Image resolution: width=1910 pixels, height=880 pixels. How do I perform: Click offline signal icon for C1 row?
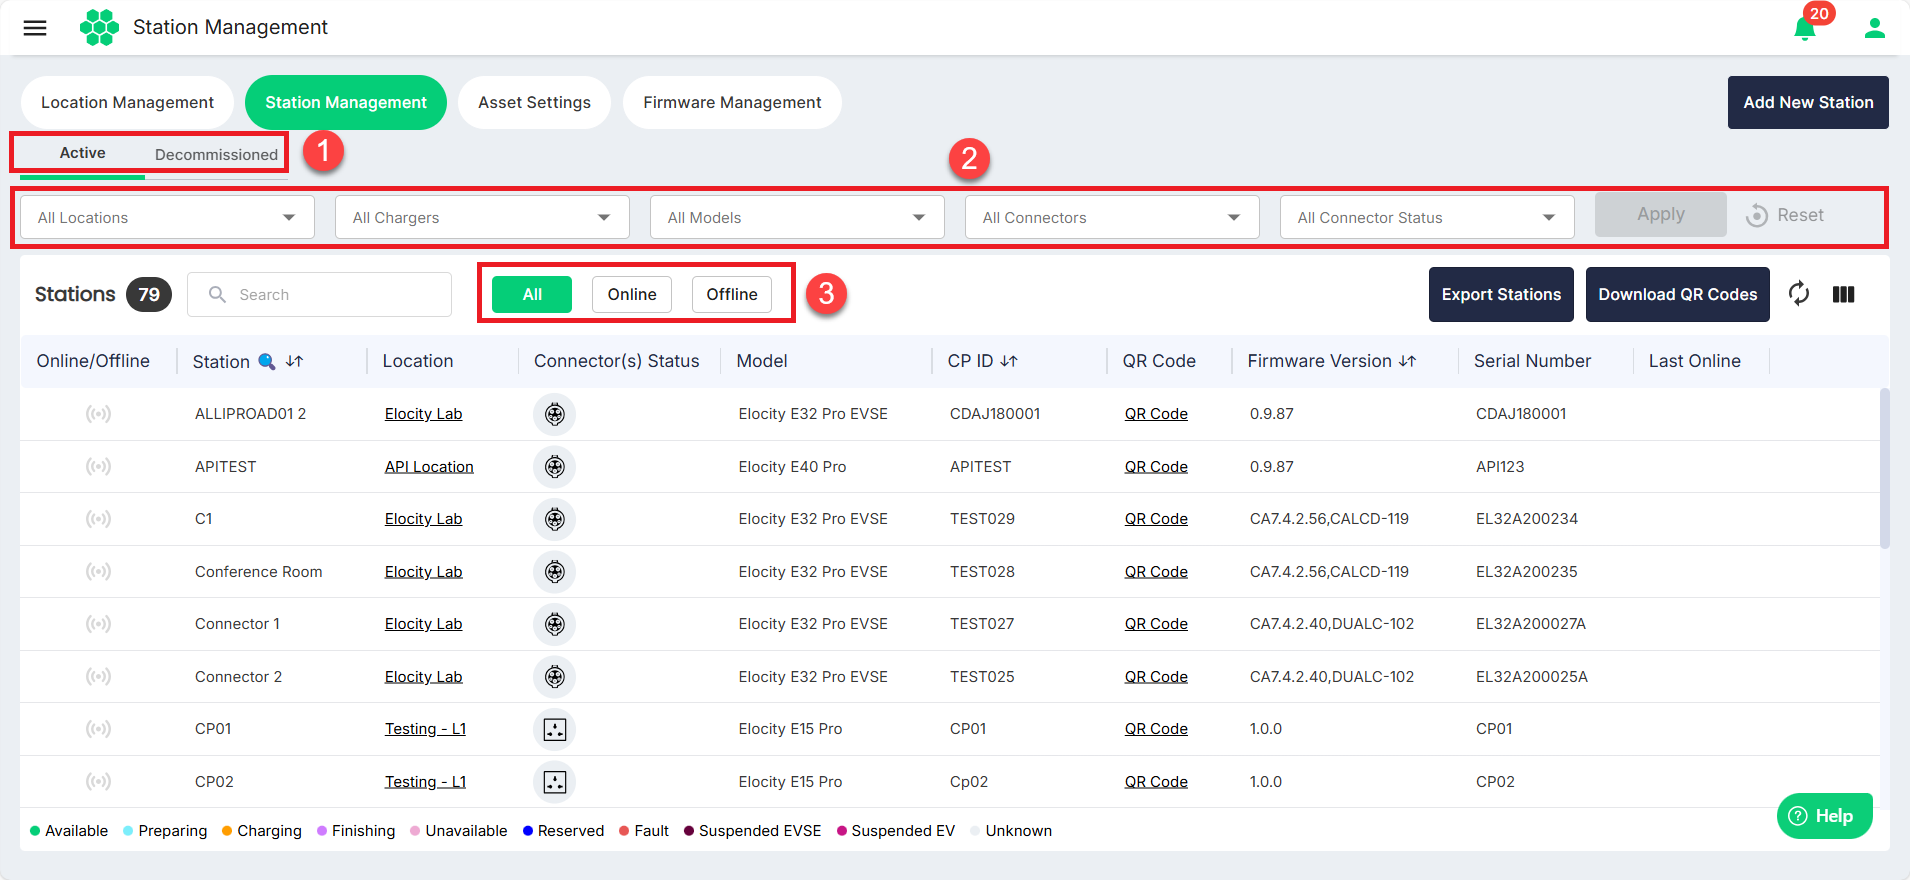coord(98,519)
